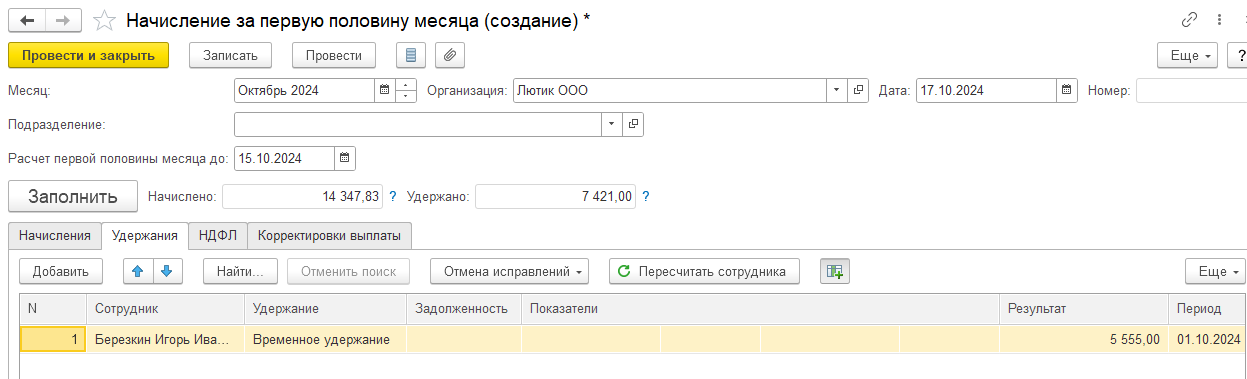Open the calendar picker for Дата
The width and height of the screenshot is (1247, 379).
(x=1067, y=91)
